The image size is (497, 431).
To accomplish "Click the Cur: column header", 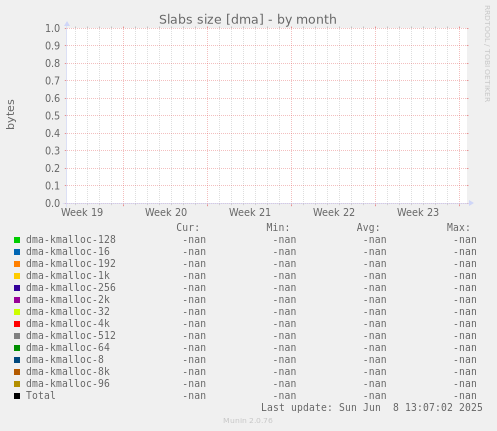I will point(188,227).
